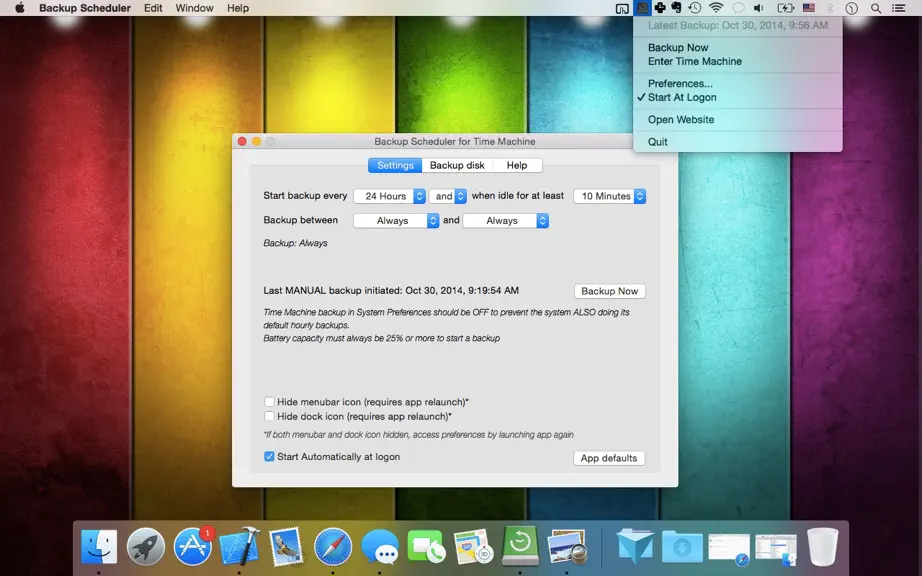Open Messages speech bubble in dock
922x576 pixels.
[380, 547]
